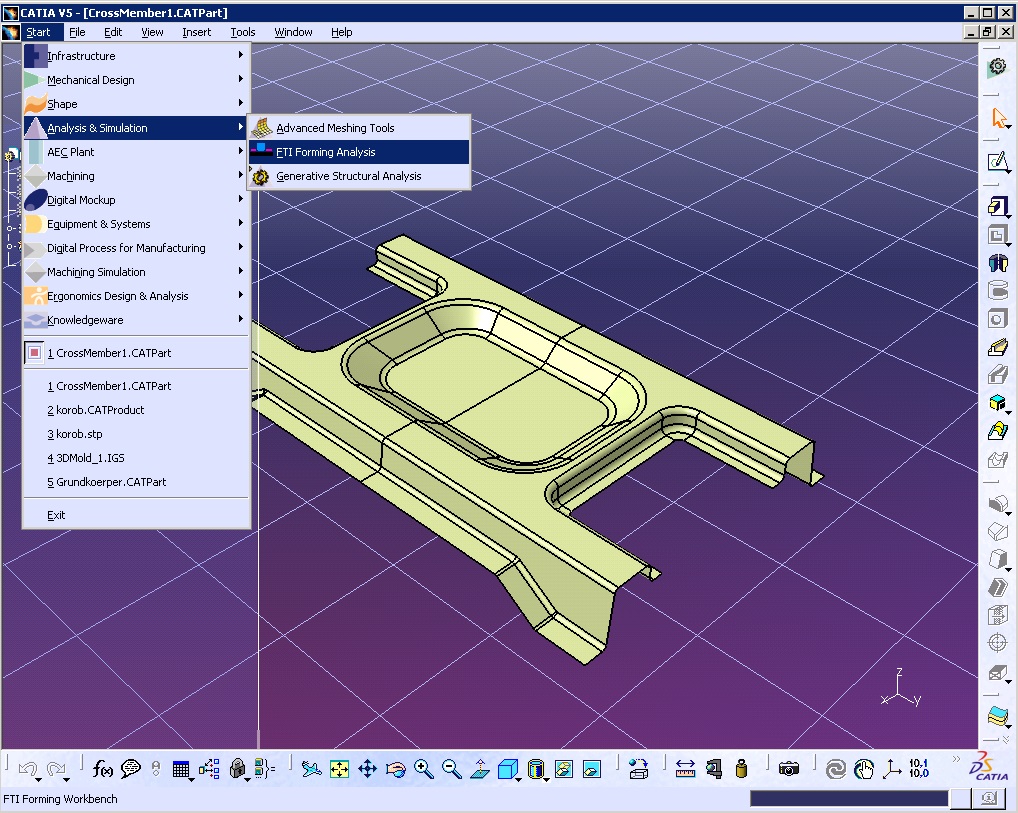The height and width of the screenshot is (813, 1018).
Task: Select the Pan arrows tool
Action: pyautogui.click(x=367, y=769)
